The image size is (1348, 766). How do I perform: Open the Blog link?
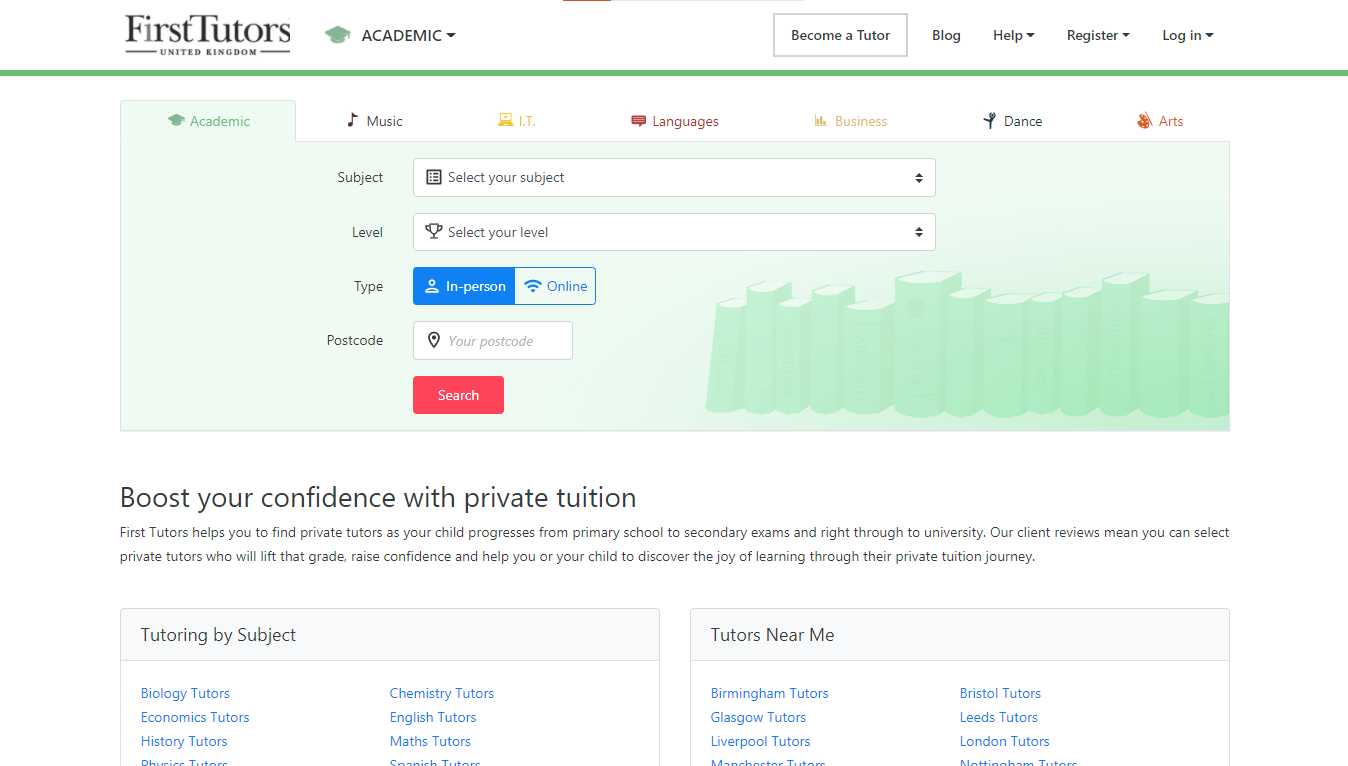click(x=946, y=35)
